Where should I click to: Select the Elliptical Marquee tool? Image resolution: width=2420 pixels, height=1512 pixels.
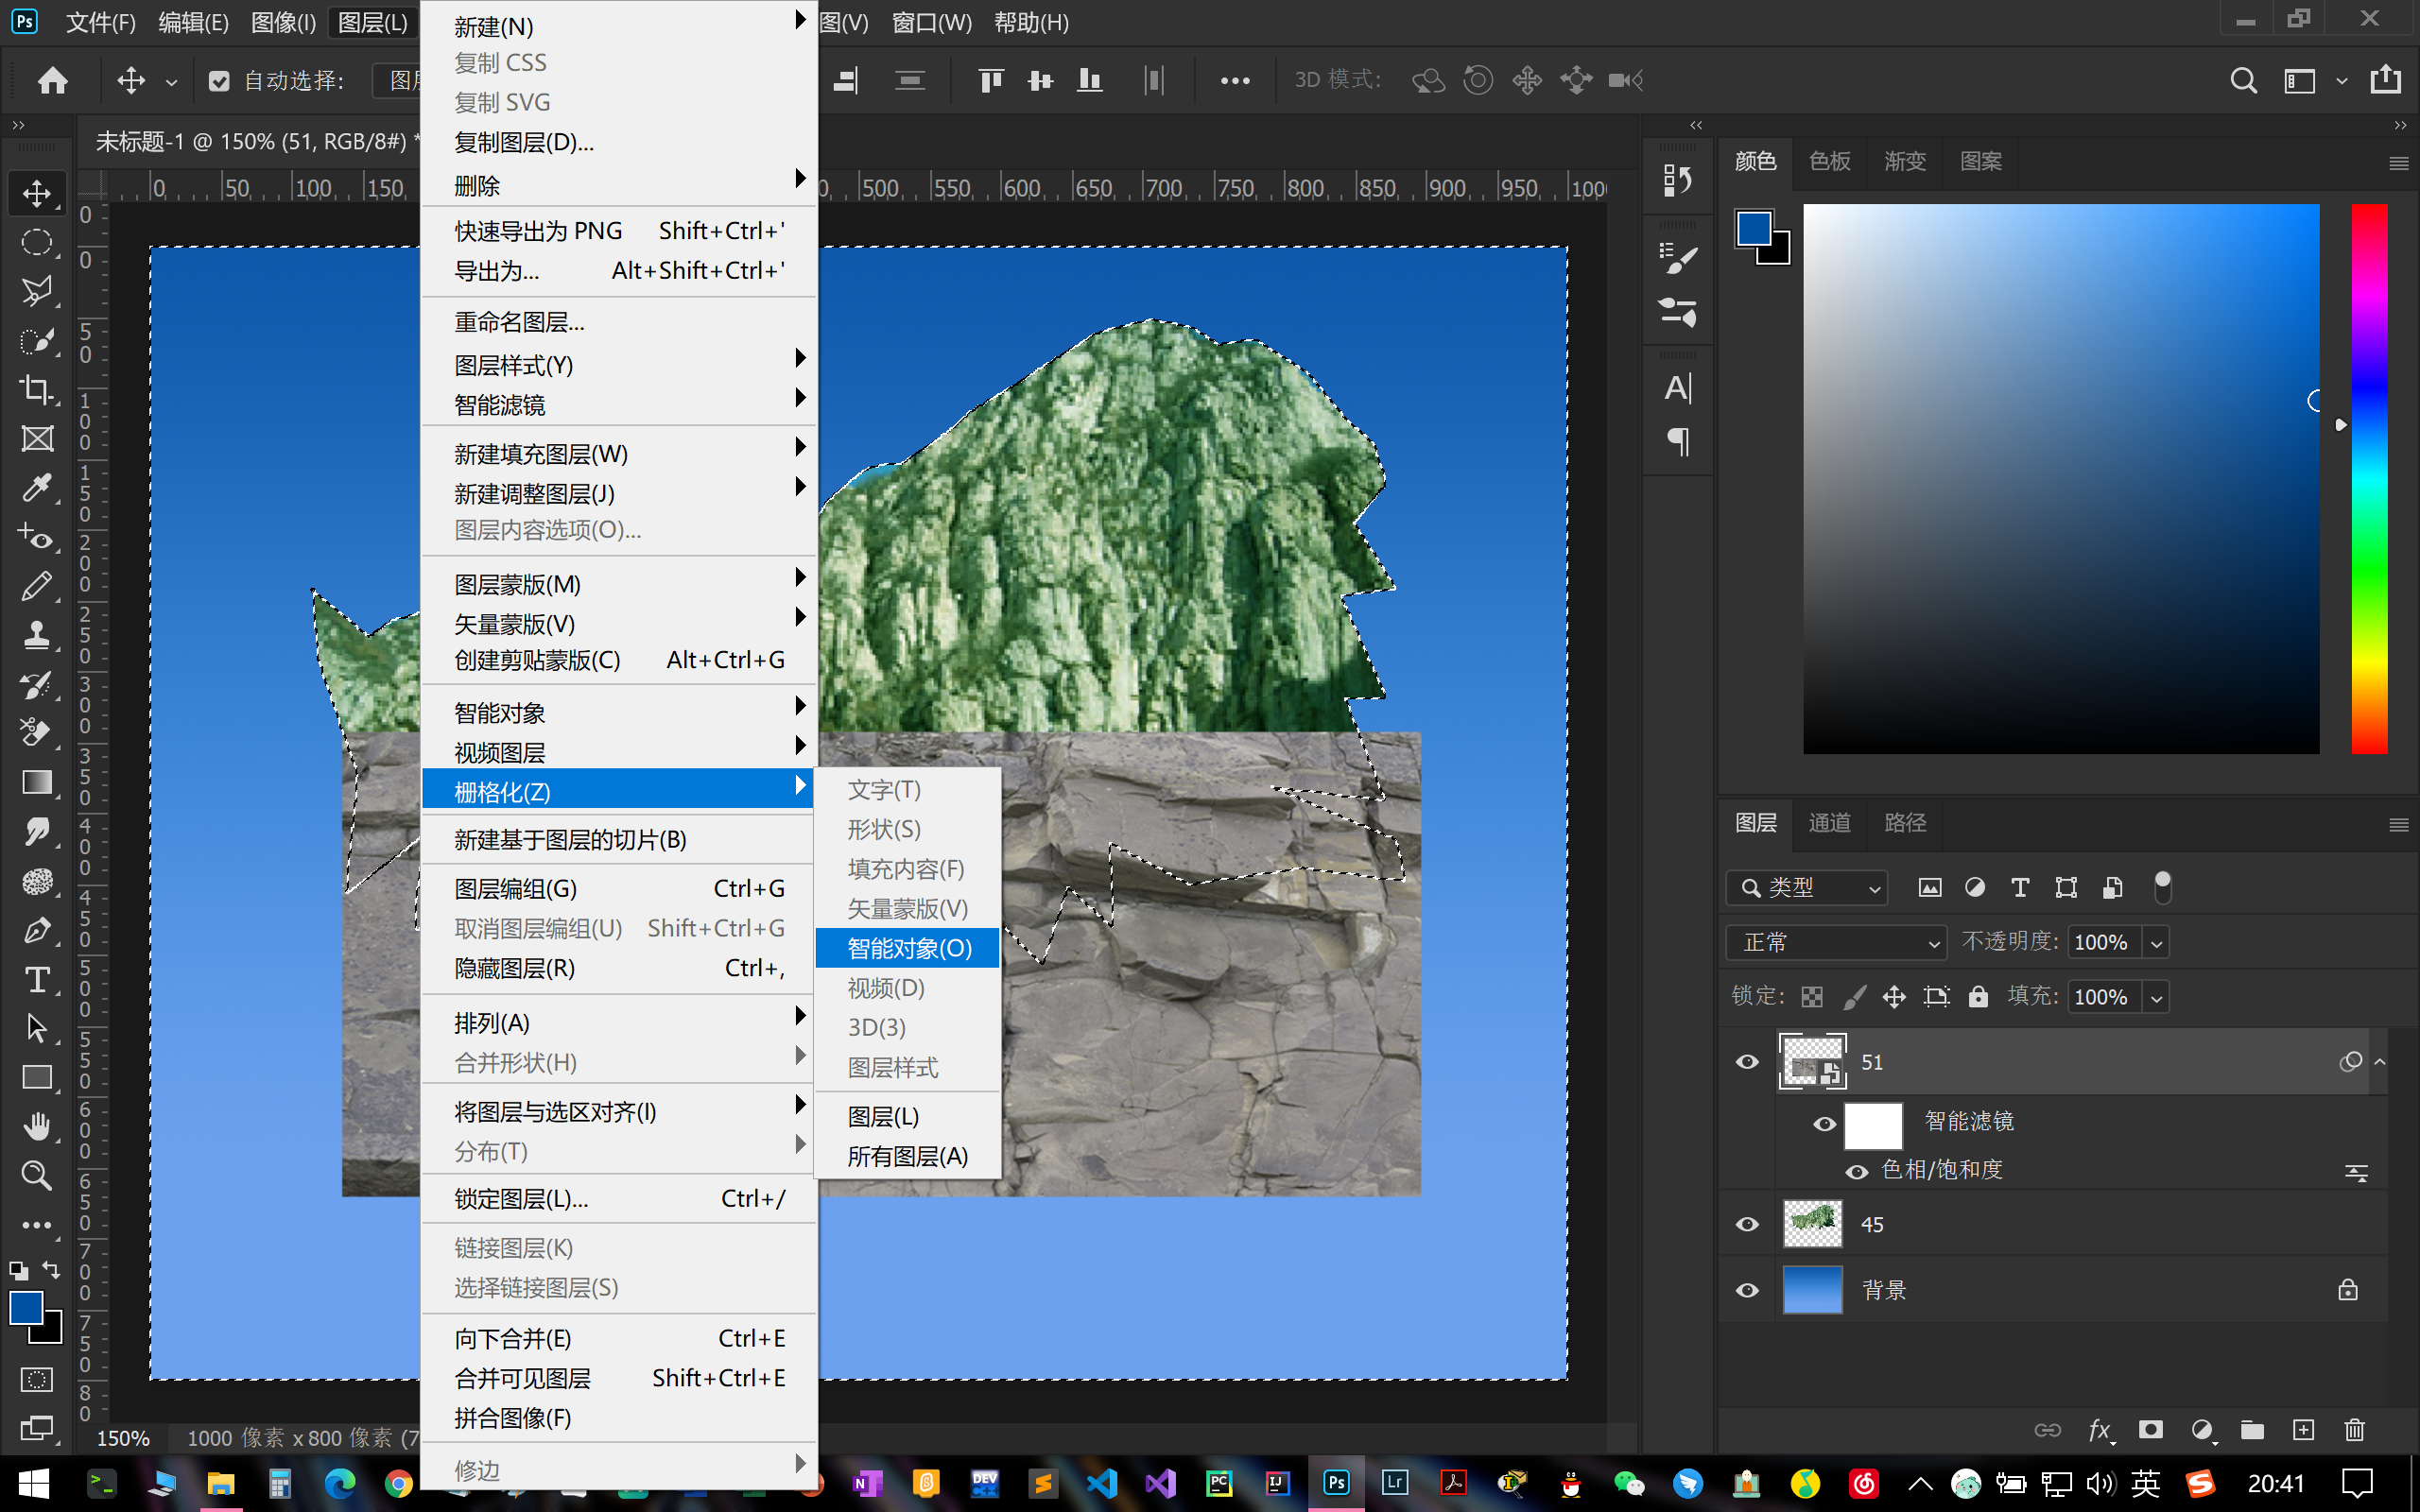pos(37,242)
